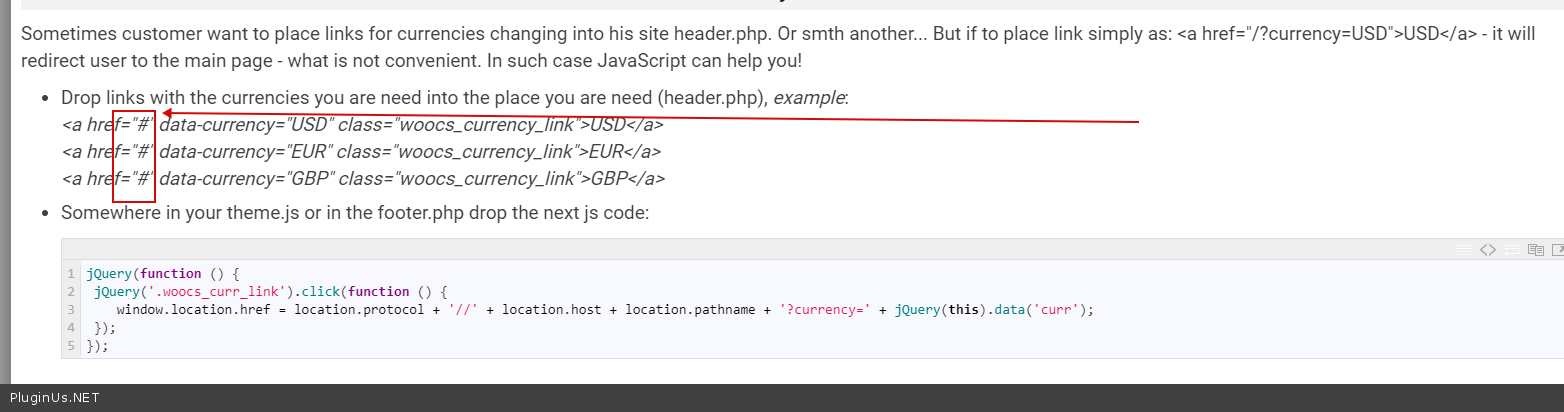Click the italic word "example"
Screen dimensions: 1564x412
pyautogui.click(x=809, y=98)
